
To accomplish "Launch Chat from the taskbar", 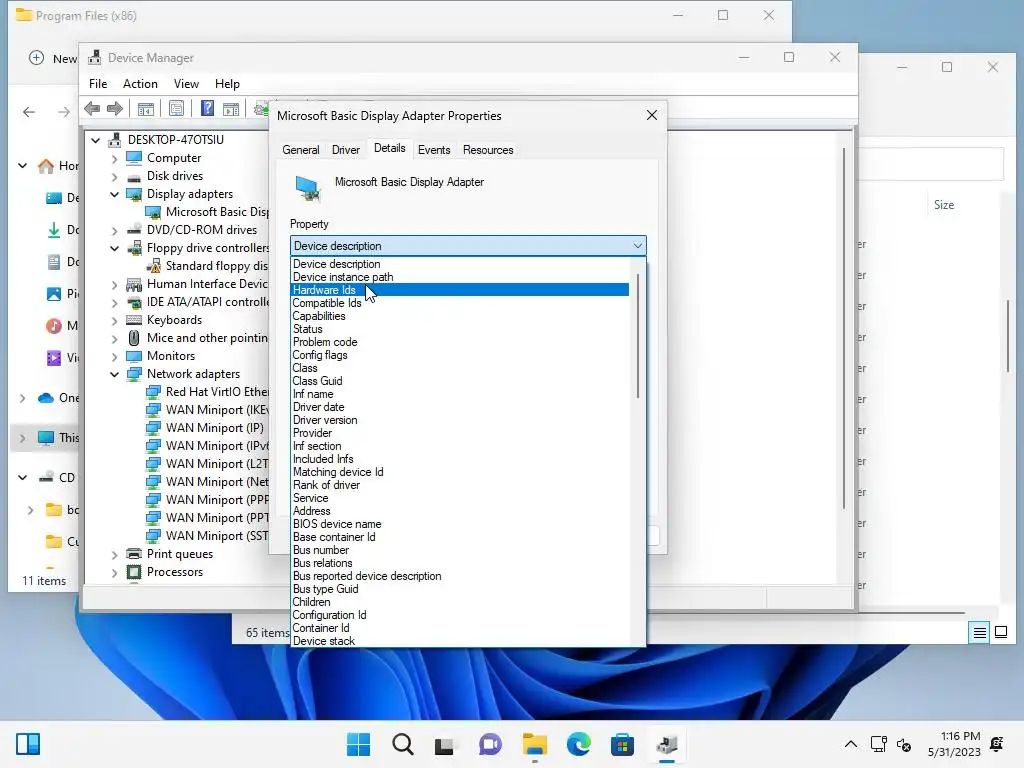I will pos(490,744).
